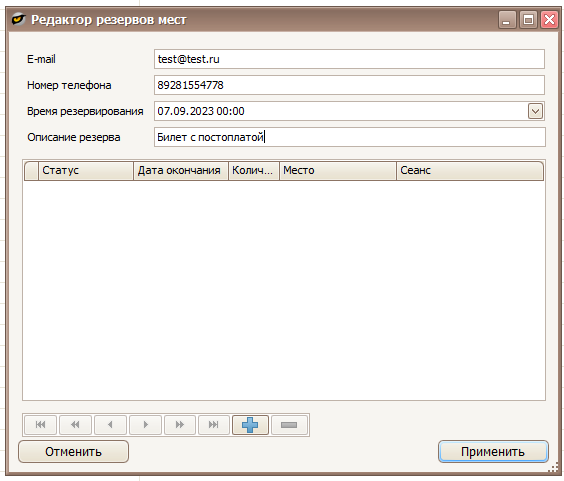The image size is (564, 481).
Task: Jump back a page of records
Action: click(x=75, y=425)
